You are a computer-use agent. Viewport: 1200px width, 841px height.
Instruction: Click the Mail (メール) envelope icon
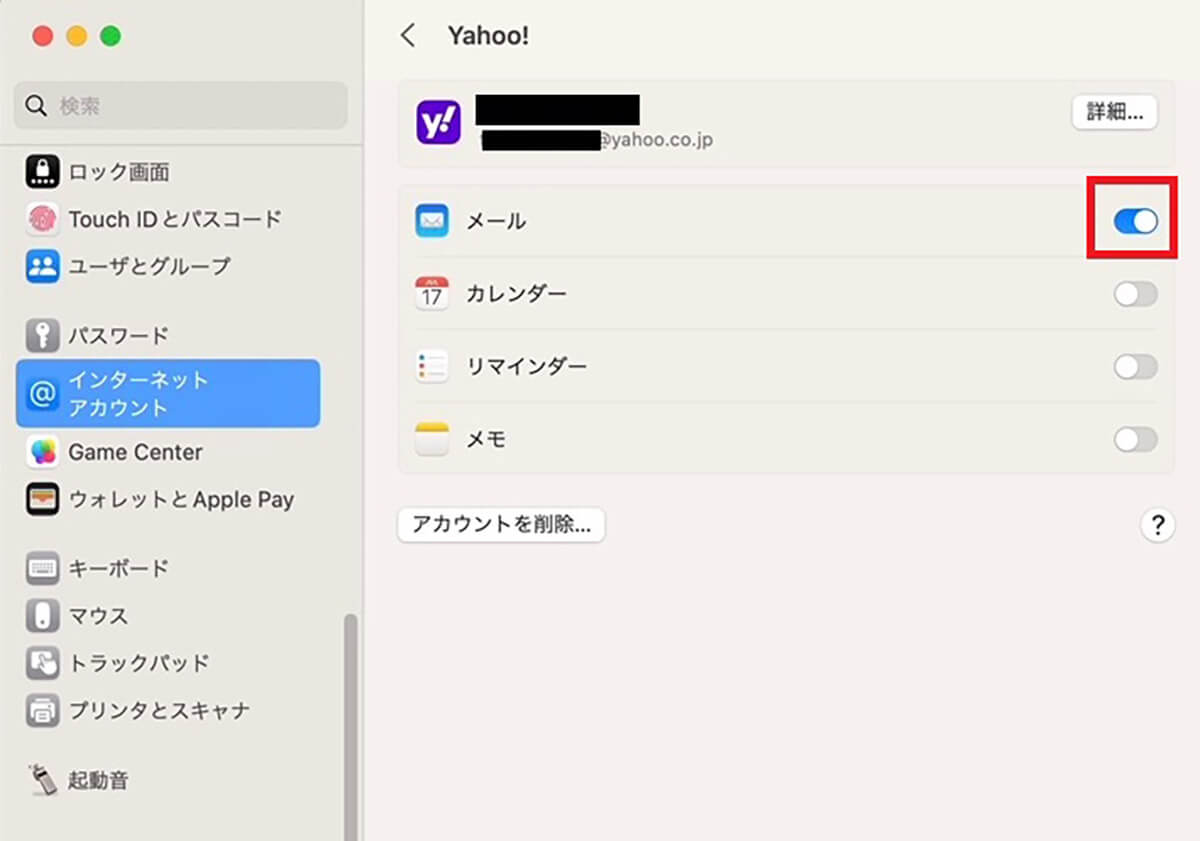(x=432, y=221)
